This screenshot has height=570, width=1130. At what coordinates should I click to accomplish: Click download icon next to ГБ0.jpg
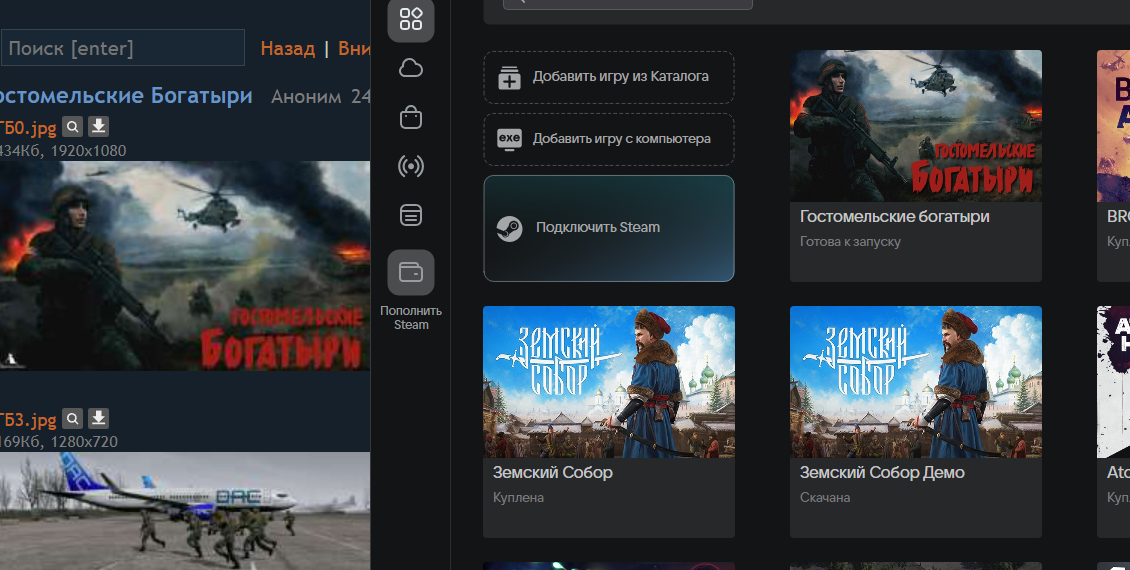[99, 127]
